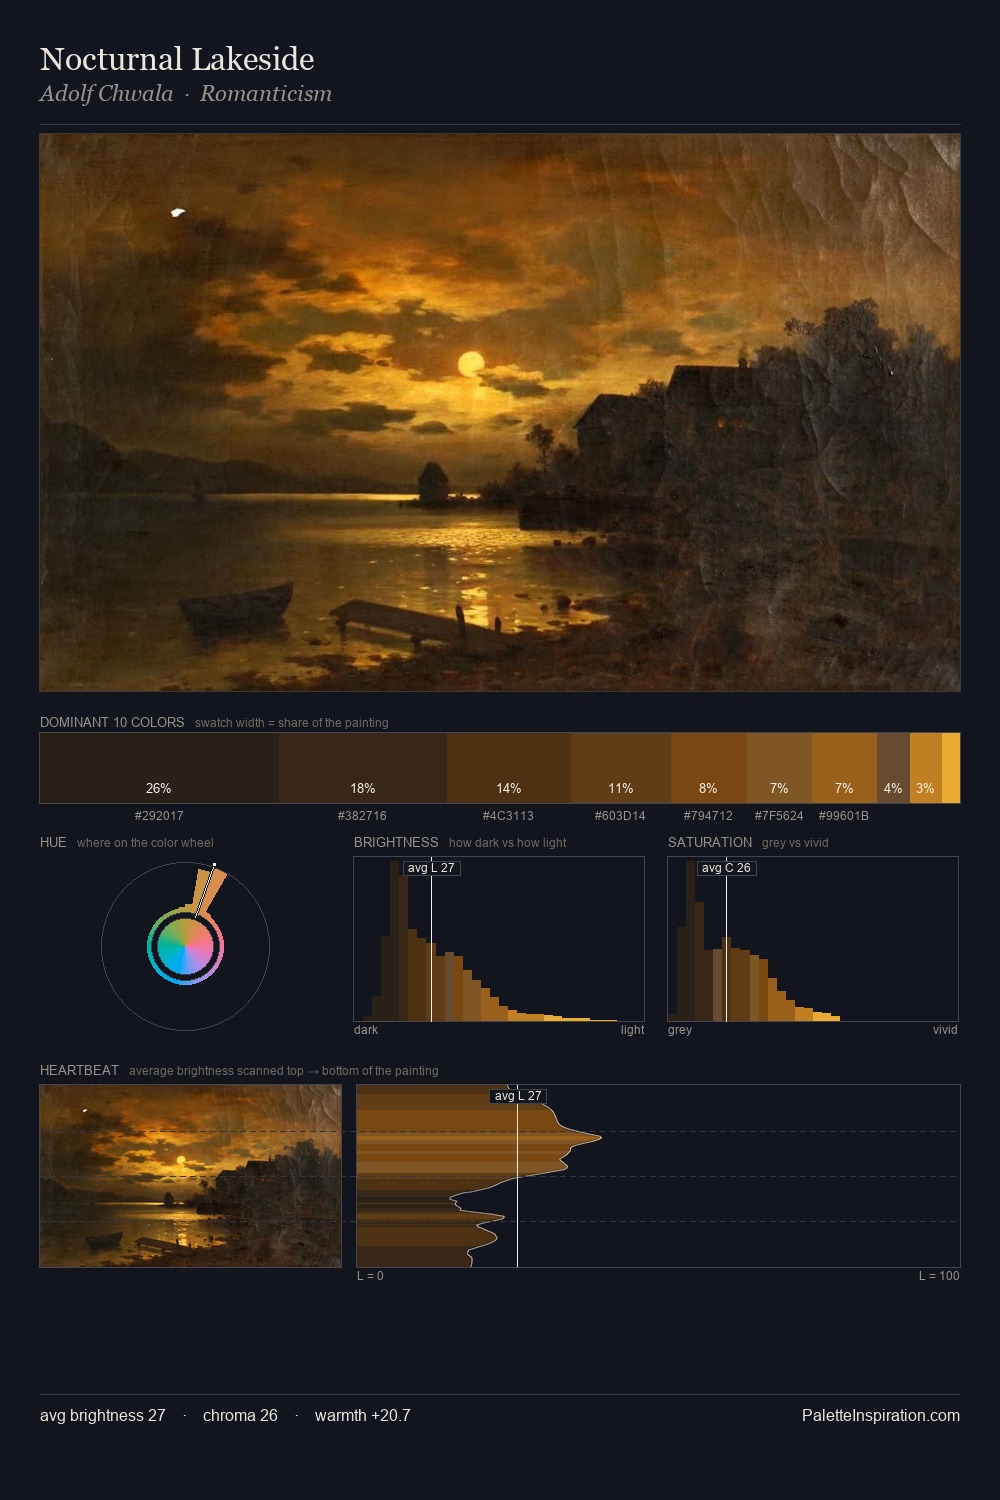Select the 14% swatch #4C3113
Viewport: 1000px width, 1500px height.
point(509,768)
